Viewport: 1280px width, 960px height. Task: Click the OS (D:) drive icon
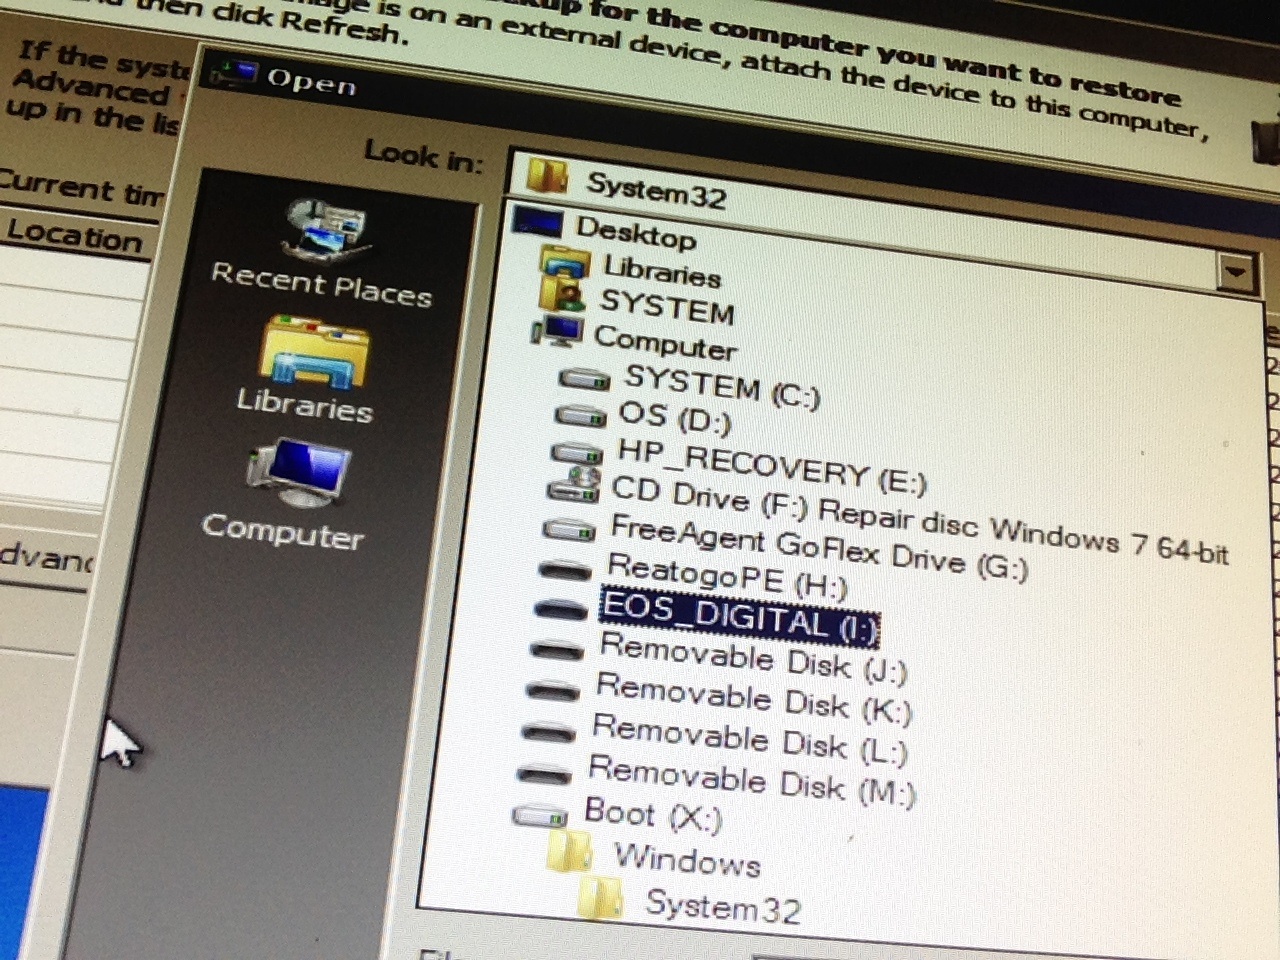[x=580, y=414]
